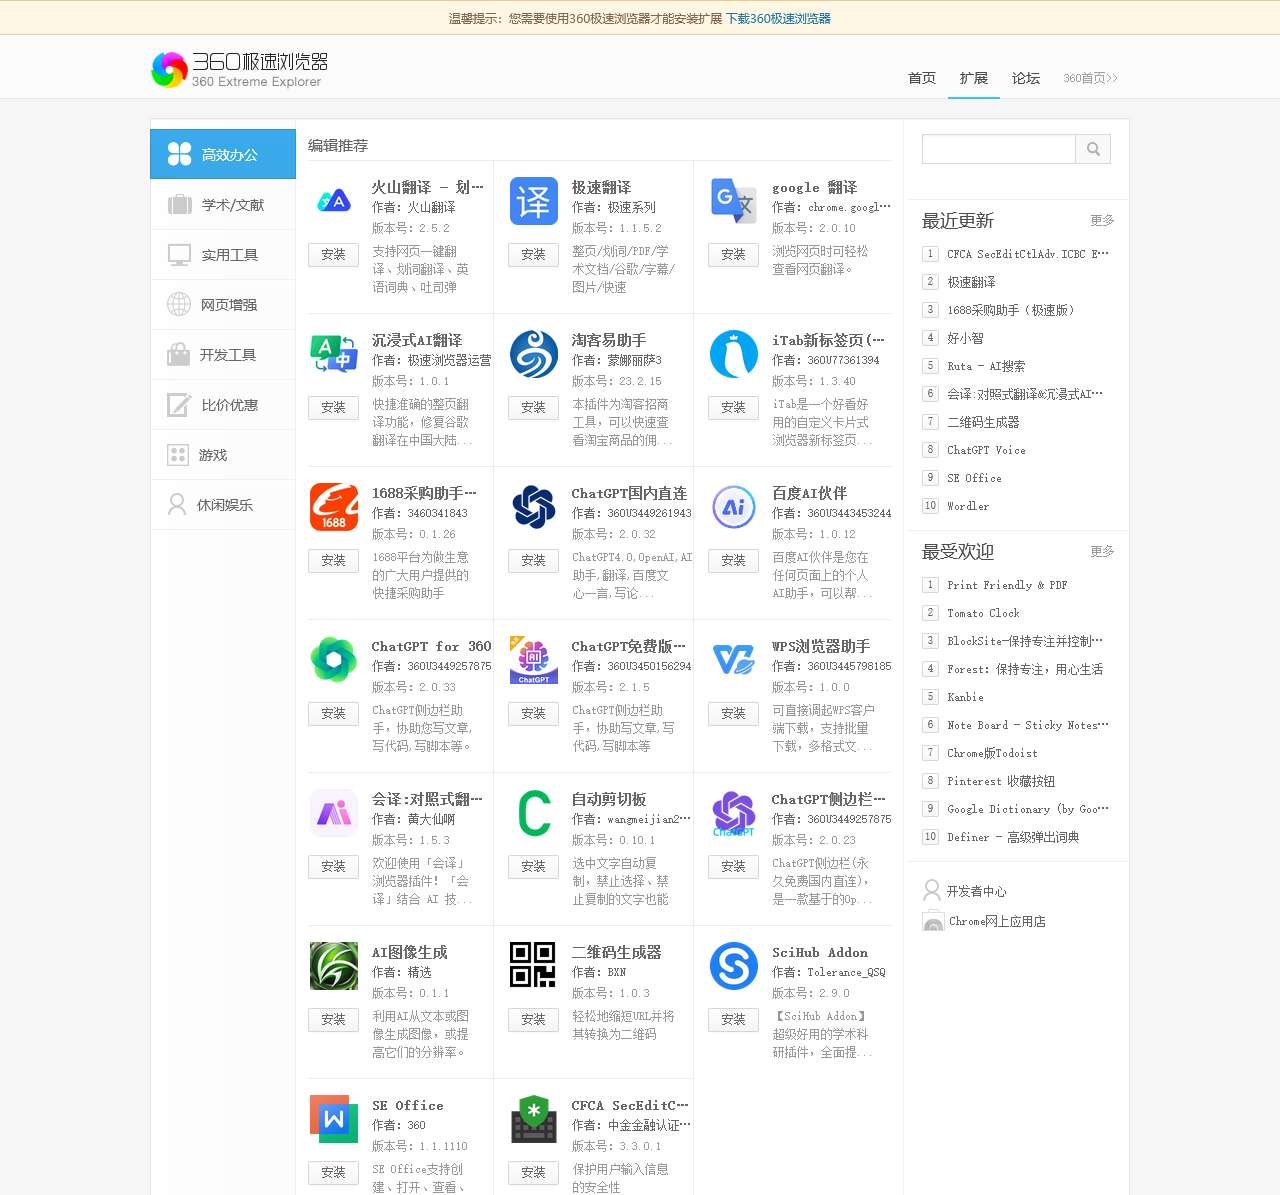Switch to the 比价优惠 category
The image size is (1280, 1195).
click(223, 405)
